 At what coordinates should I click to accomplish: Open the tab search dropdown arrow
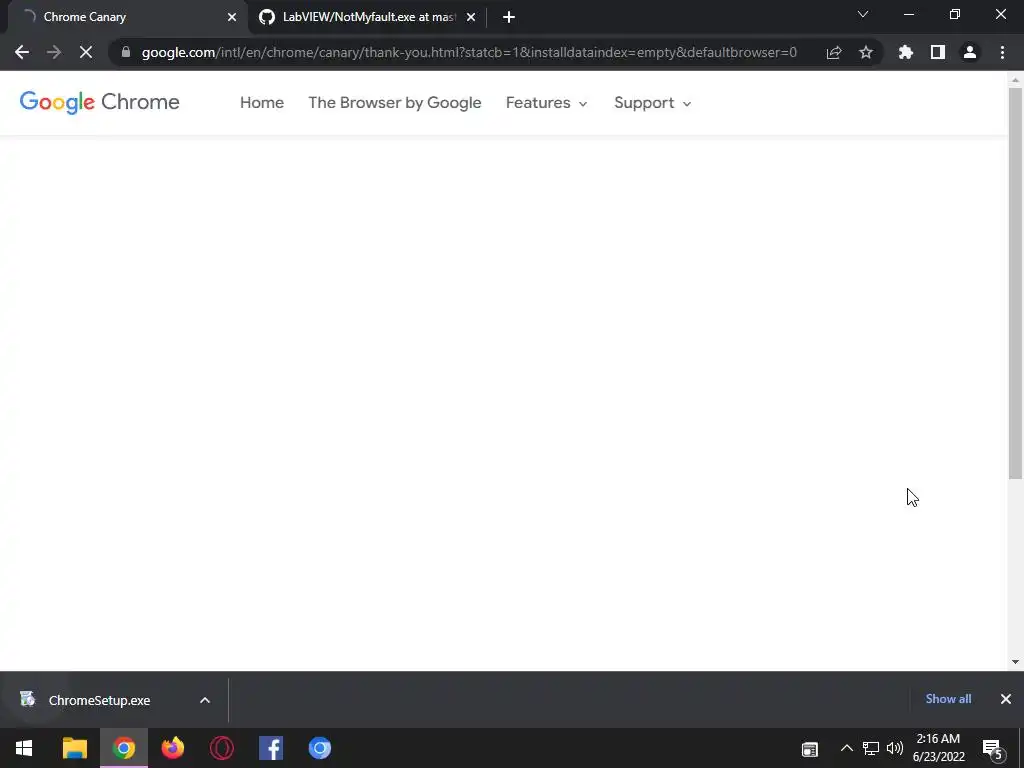[x=863, y=14]
